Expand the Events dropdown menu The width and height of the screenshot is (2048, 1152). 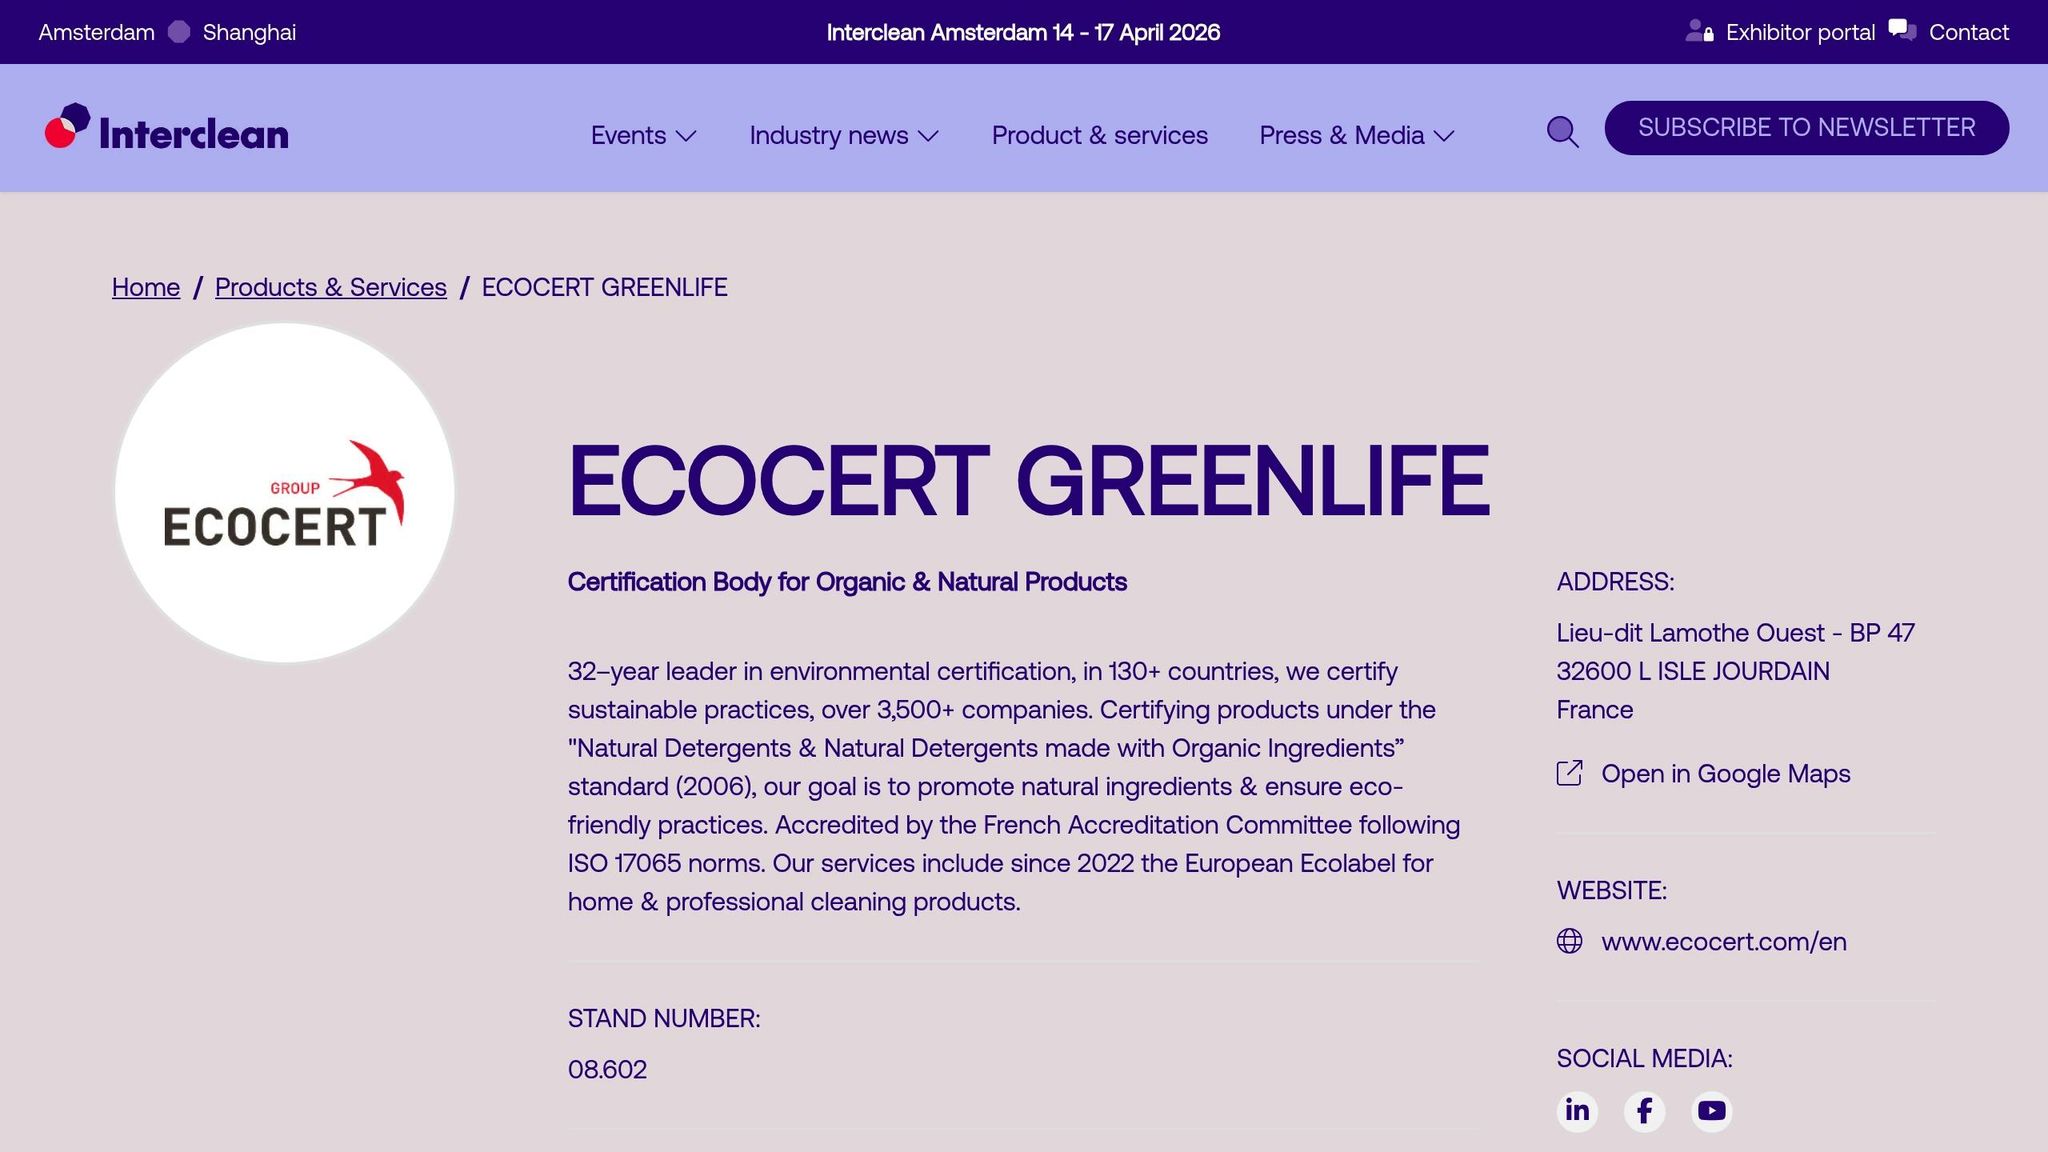pyautogui.click(x=643, y=135)
